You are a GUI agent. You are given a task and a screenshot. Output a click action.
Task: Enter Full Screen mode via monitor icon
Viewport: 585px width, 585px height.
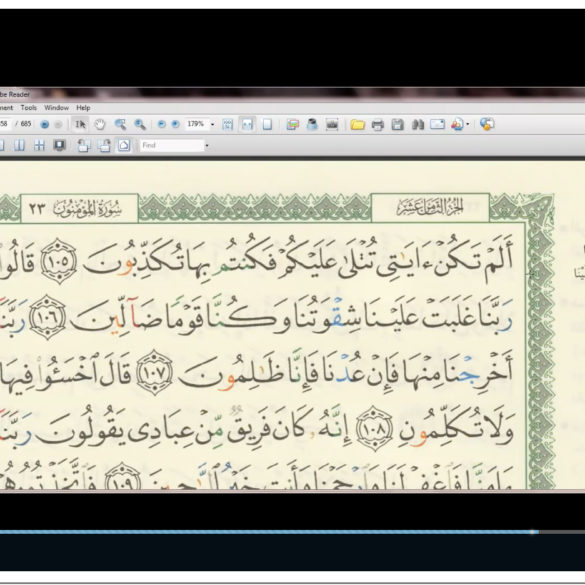pos(59,145)
